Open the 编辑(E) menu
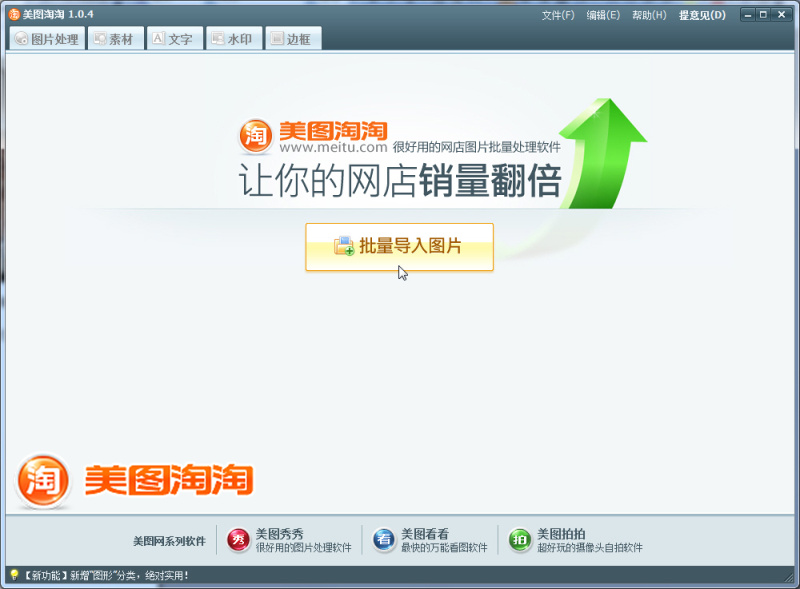Image resolution: width=800 pixels, height=589 pixels. [603, 15]
